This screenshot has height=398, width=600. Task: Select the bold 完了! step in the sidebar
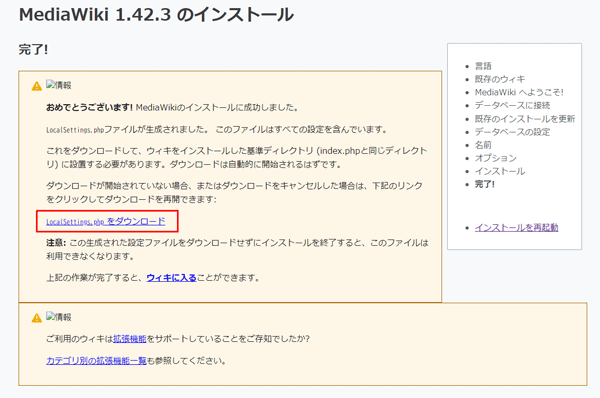(x=484, y=184)
